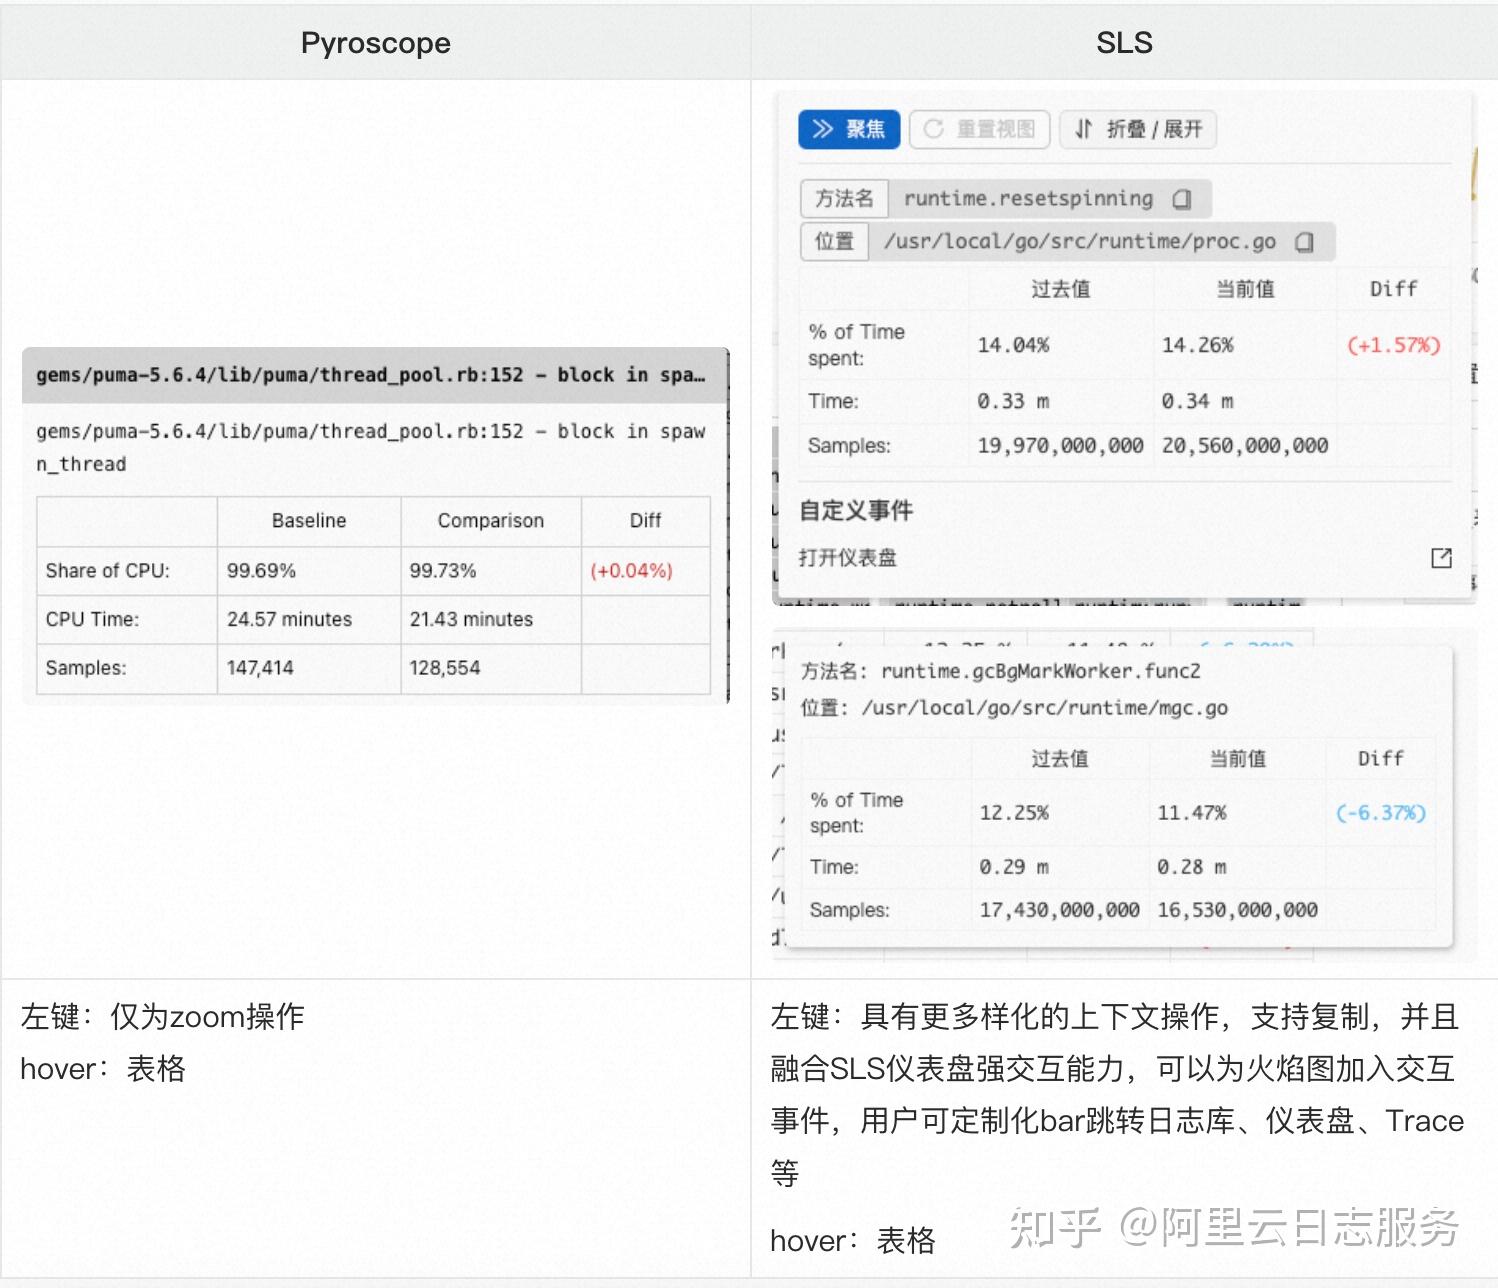Click the 重置视图 reset view button
This screenshot has height=1288, width=1498.
[980, 129]
